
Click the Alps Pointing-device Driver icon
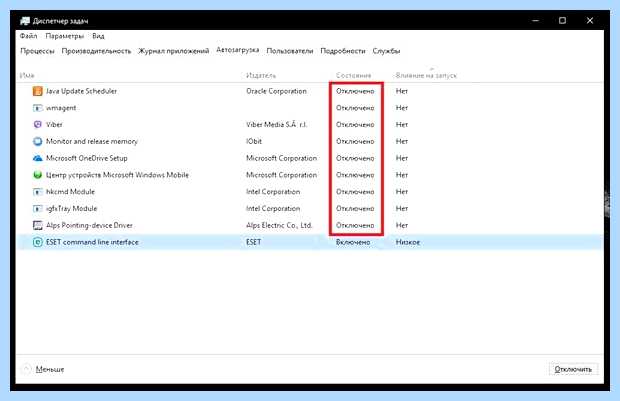coord(38,225)
